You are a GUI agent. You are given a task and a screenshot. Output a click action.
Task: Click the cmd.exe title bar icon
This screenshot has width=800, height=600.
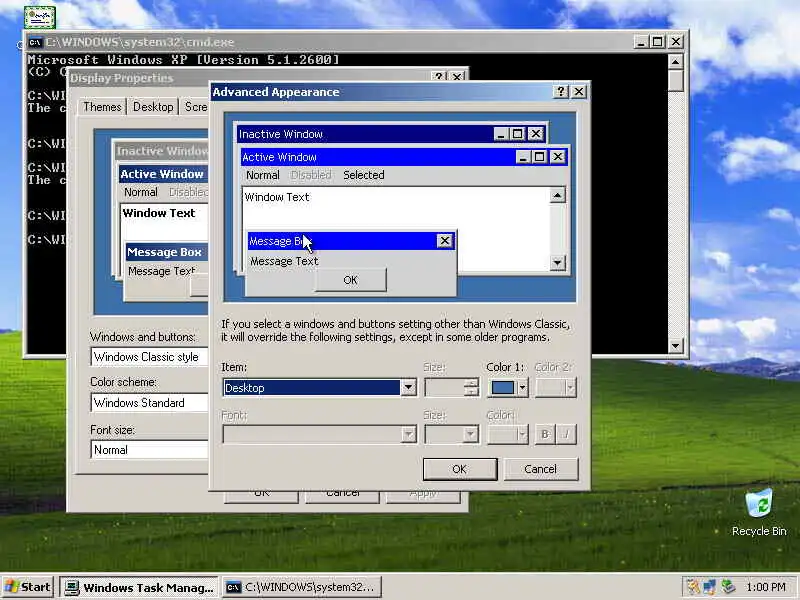(x=35, y=42)
